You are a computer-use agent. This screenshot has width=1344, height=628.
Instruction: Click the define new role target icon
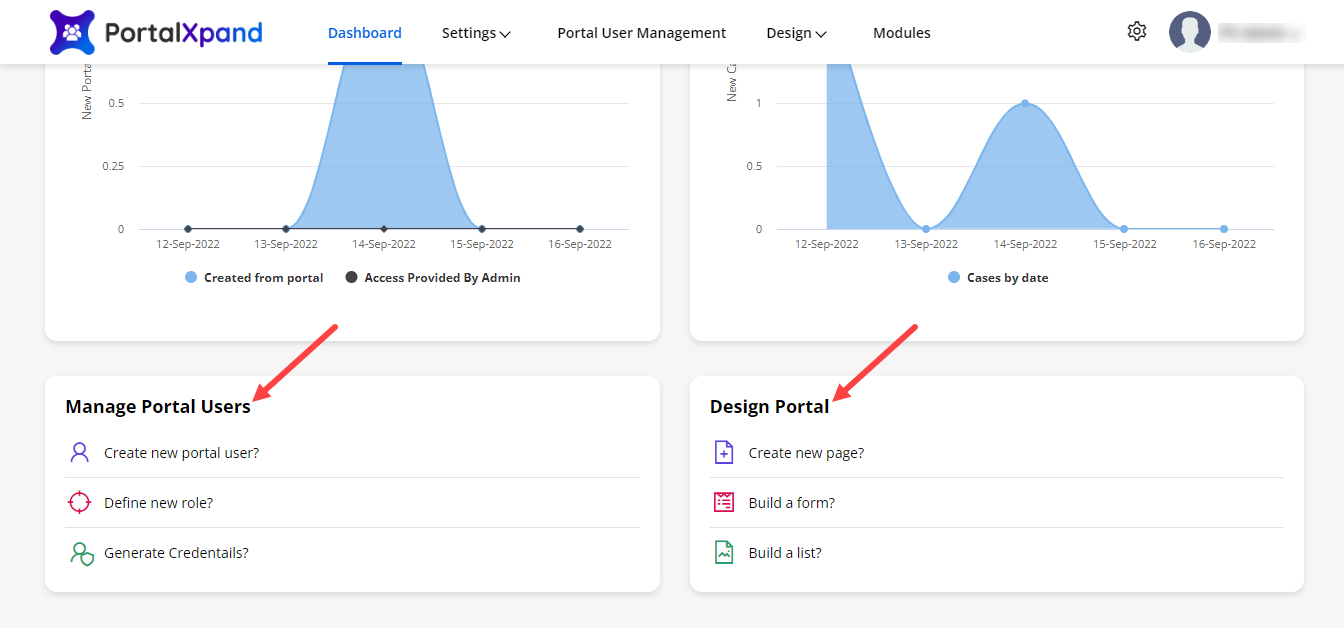point(80,503)
